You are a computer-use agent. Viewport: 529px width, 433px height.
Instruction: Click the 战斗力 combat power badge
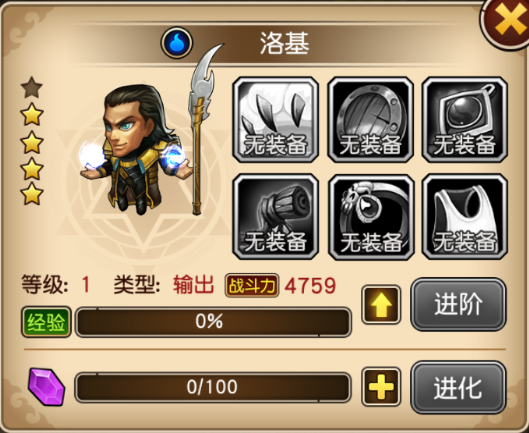pos(252,286)
